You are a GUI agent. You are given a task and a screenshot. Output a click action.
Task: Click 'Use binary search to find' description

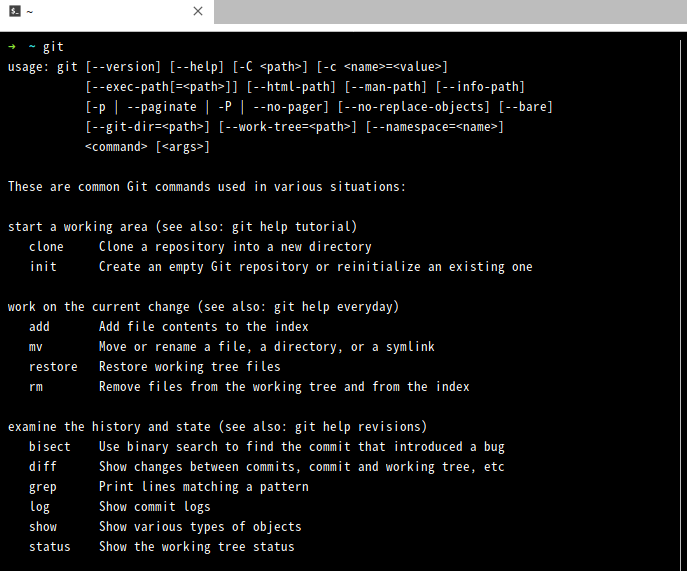[x=302, y=447]
